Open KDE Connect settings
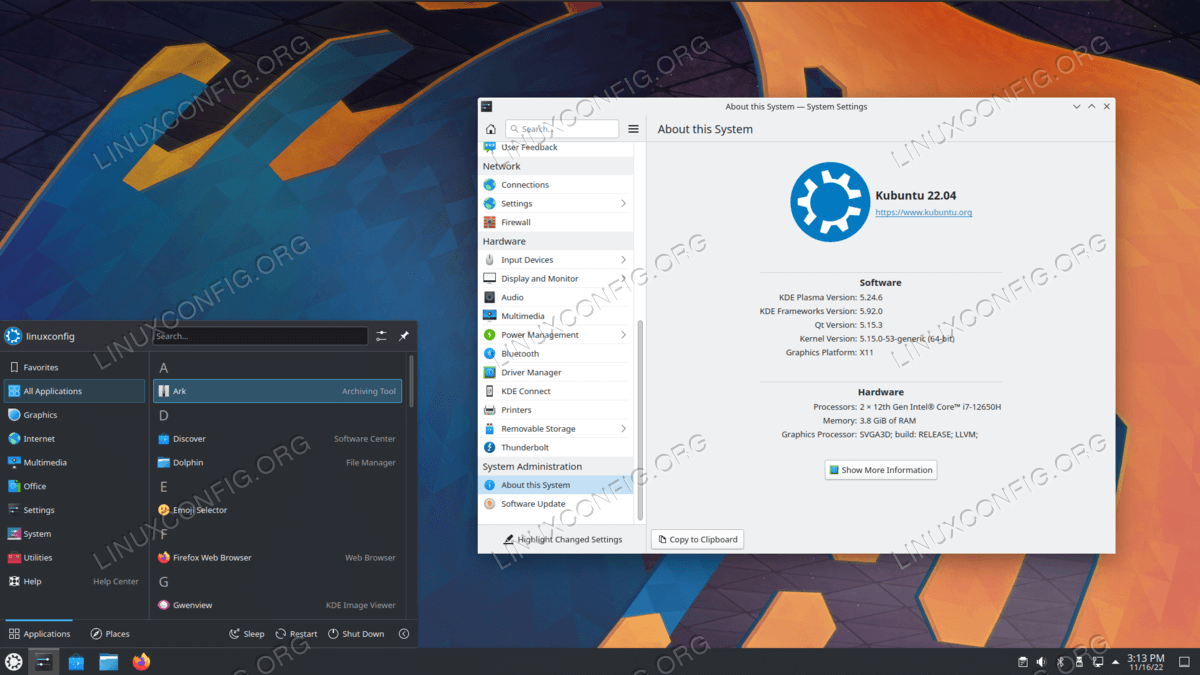The width and height of the screenshot is (1200, 675). tap(556, 391)
